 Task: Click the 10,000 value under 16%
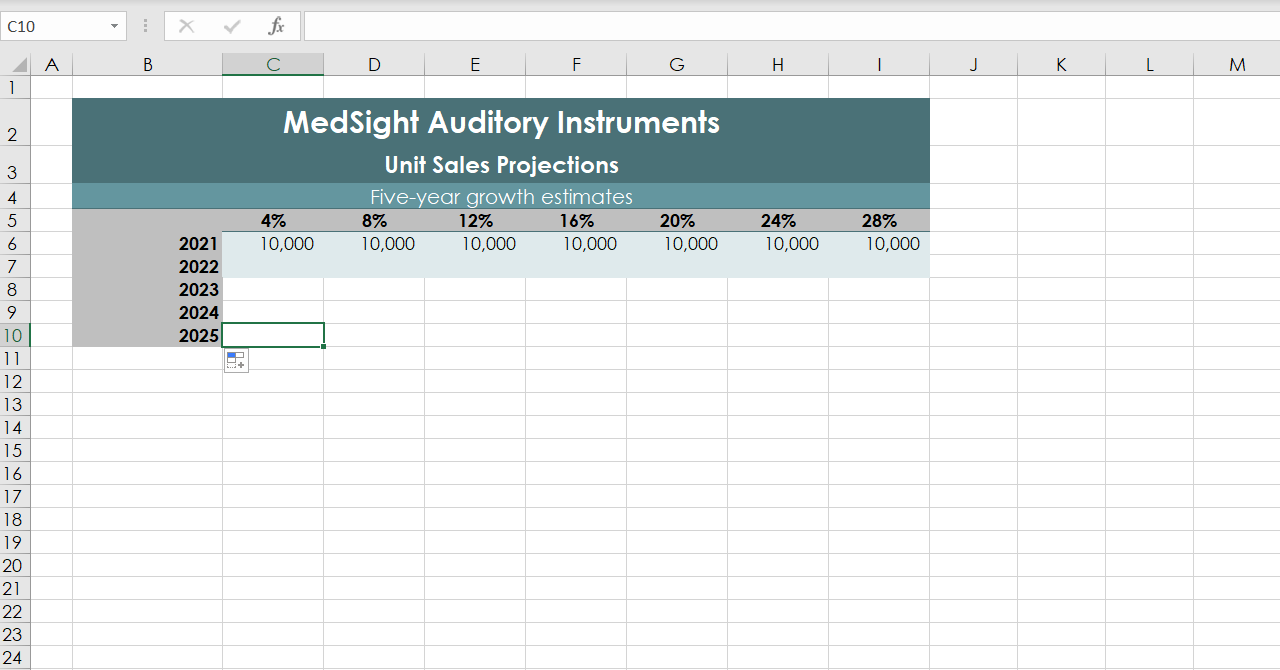[x=589, y=244]
